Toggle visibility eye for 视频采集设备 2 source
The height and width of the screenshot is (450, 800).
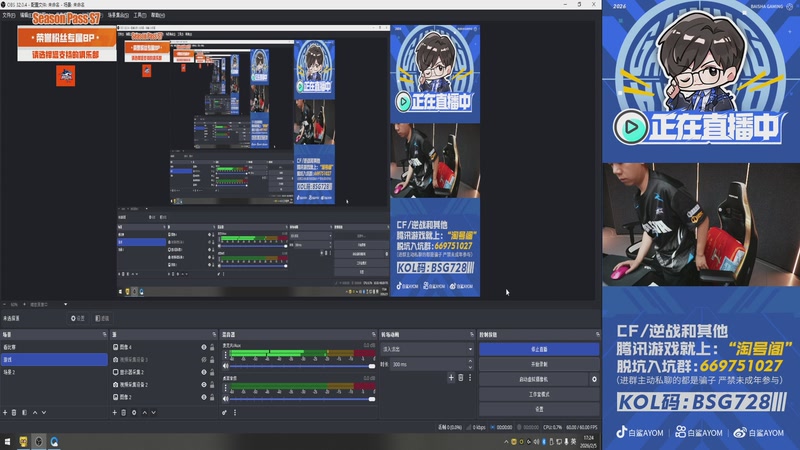(x=204, y=385)
